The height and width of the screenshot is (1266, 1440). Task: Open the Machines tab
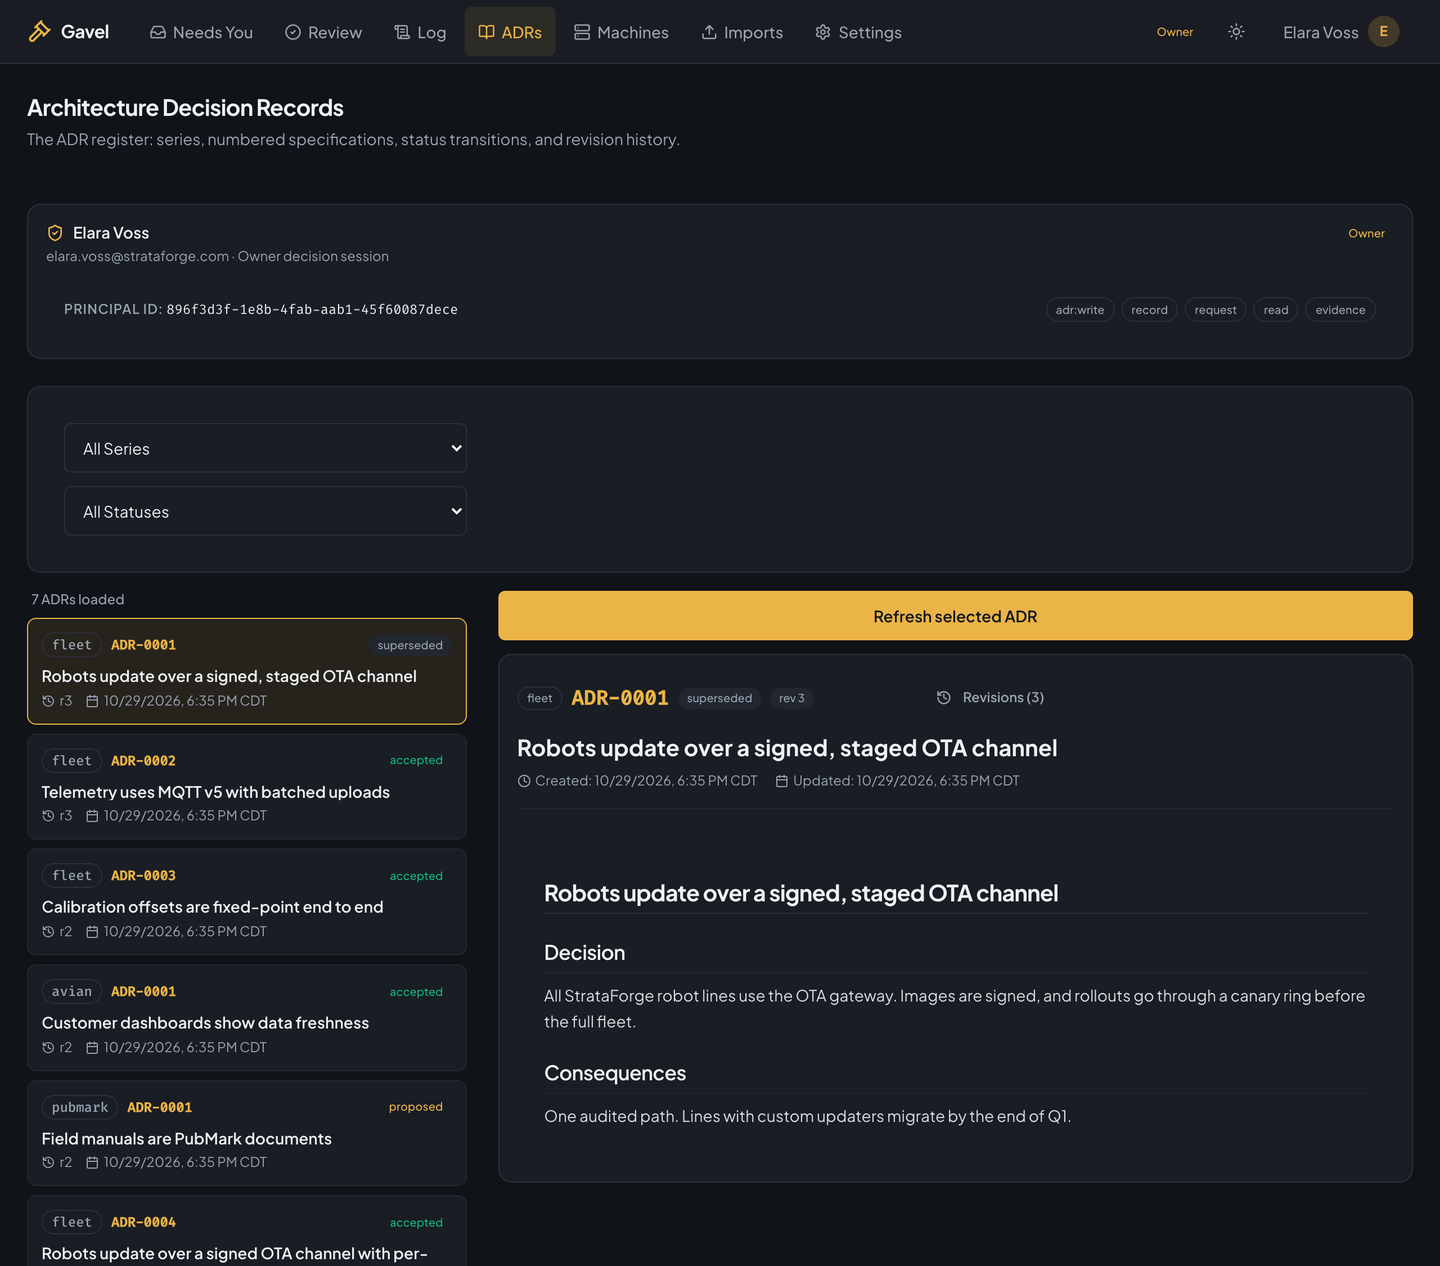(x=621, y=32)
